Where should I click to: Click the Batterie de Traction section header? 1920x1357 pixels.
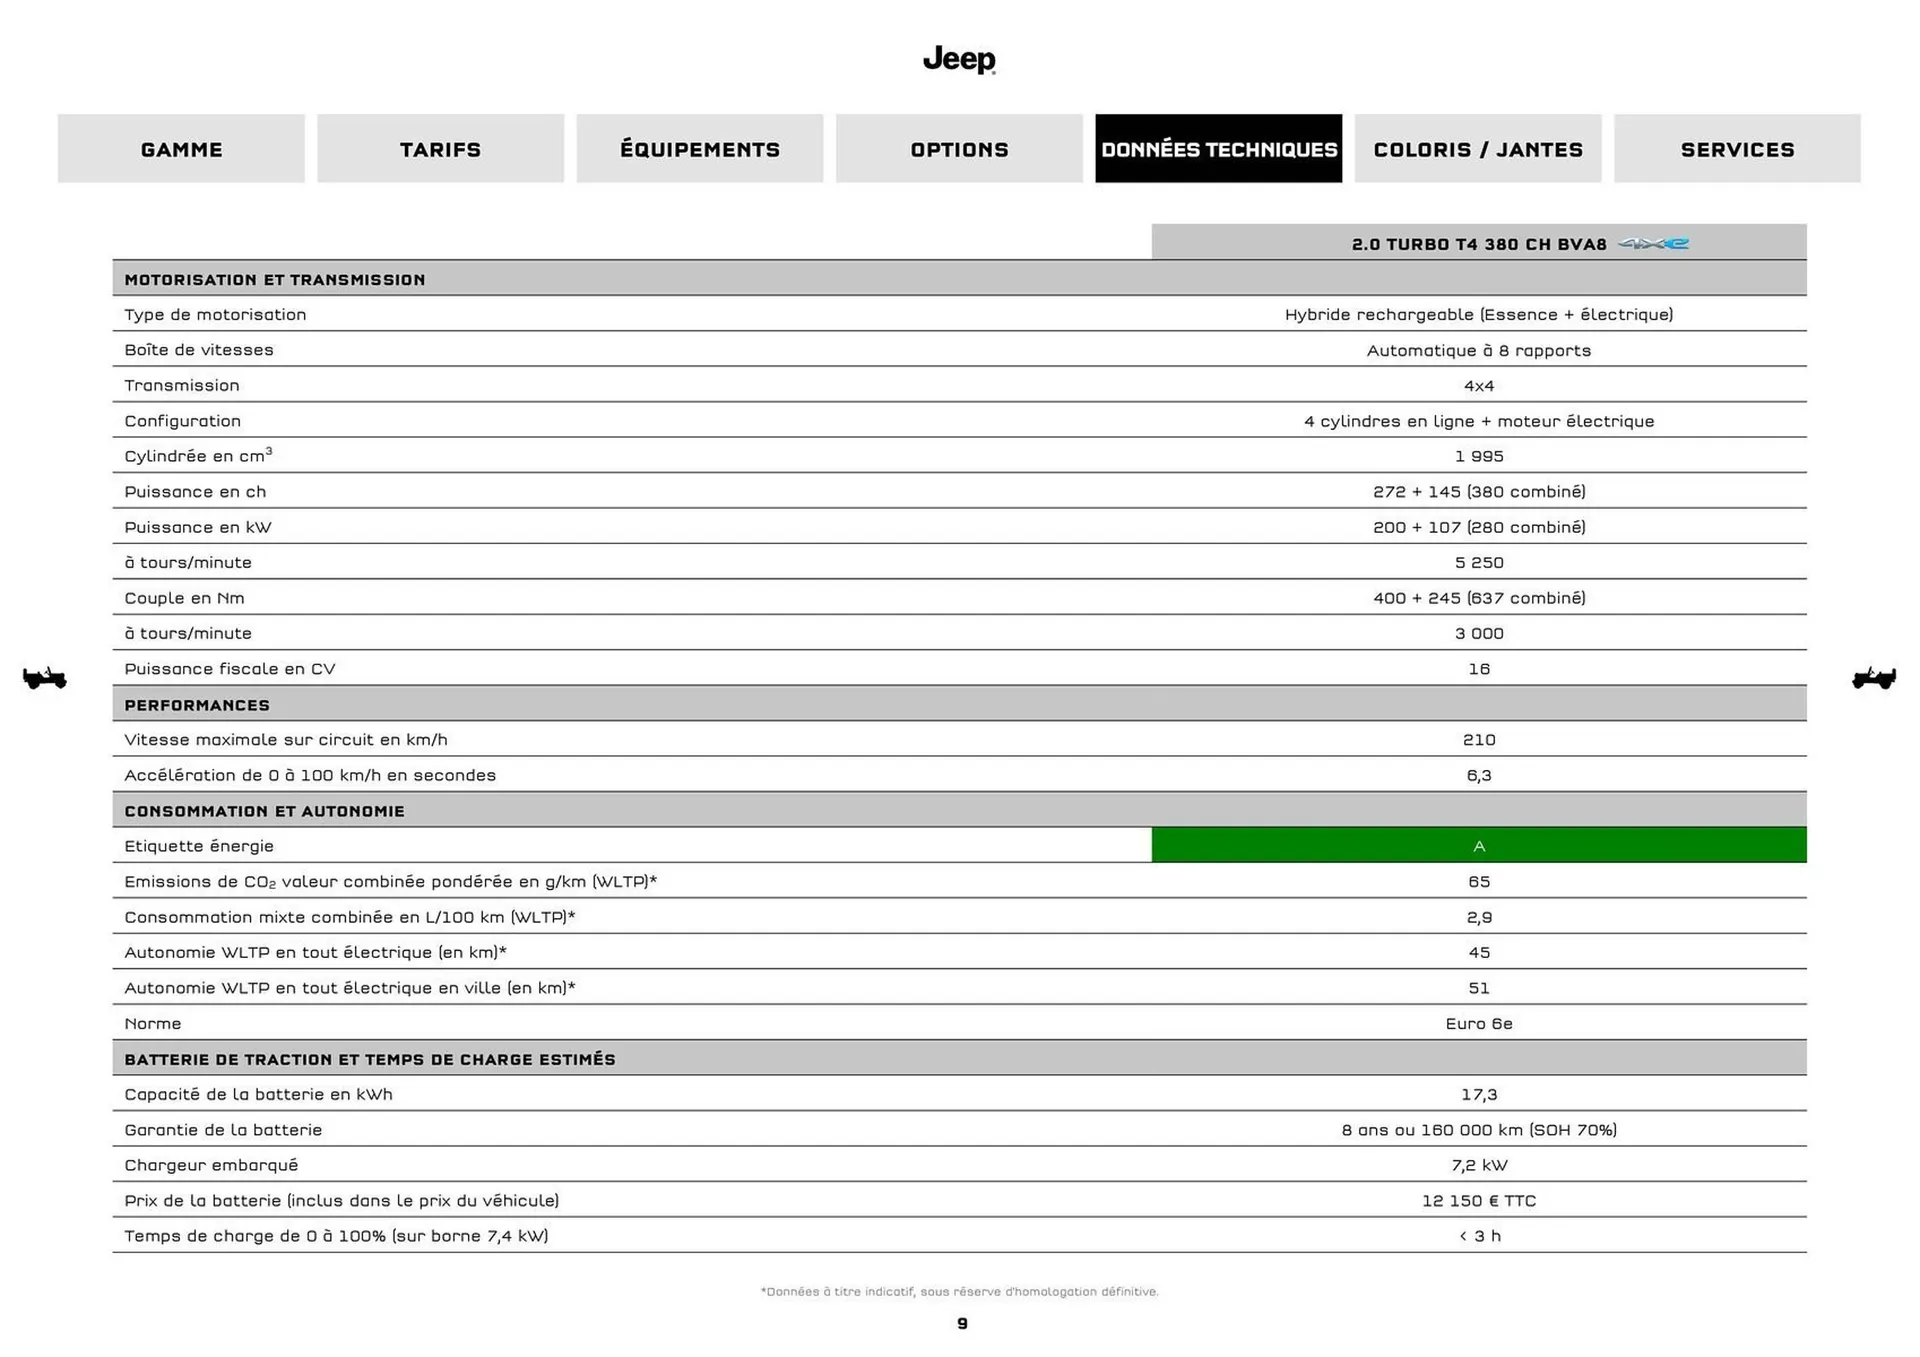point(369,1059)
